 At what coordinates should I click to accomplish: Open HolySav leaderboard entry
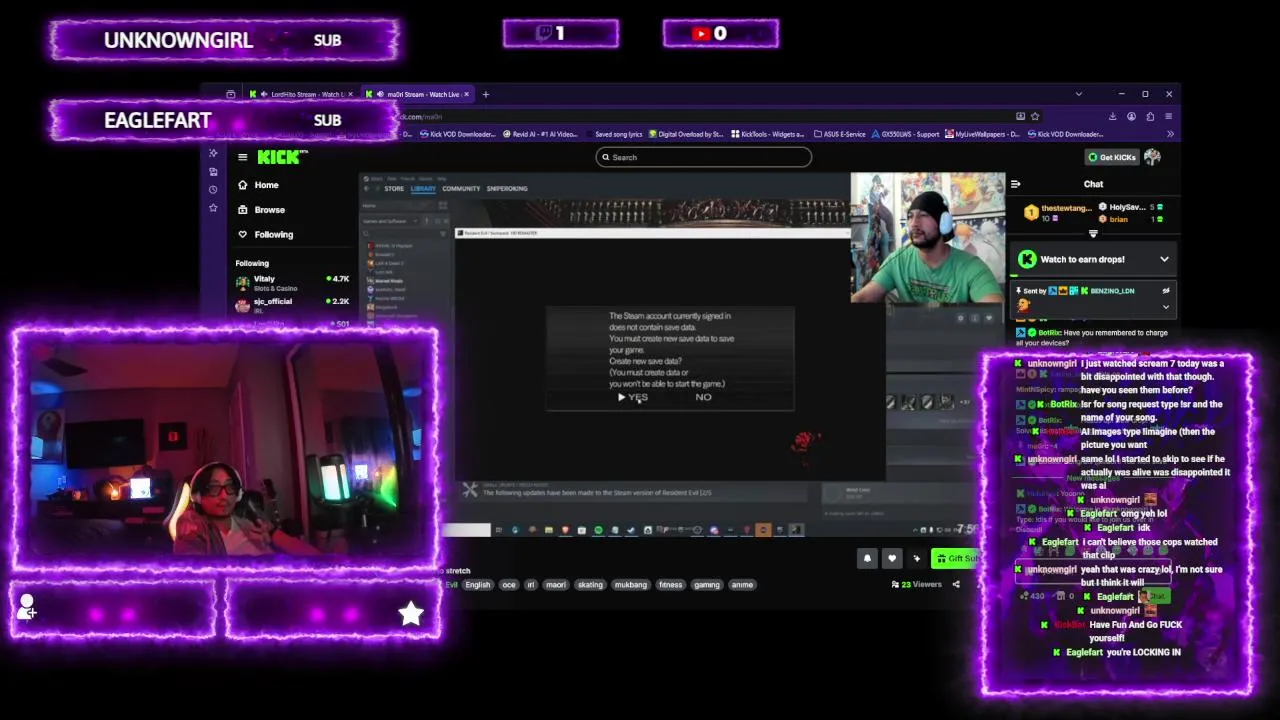click(1130, 207)
